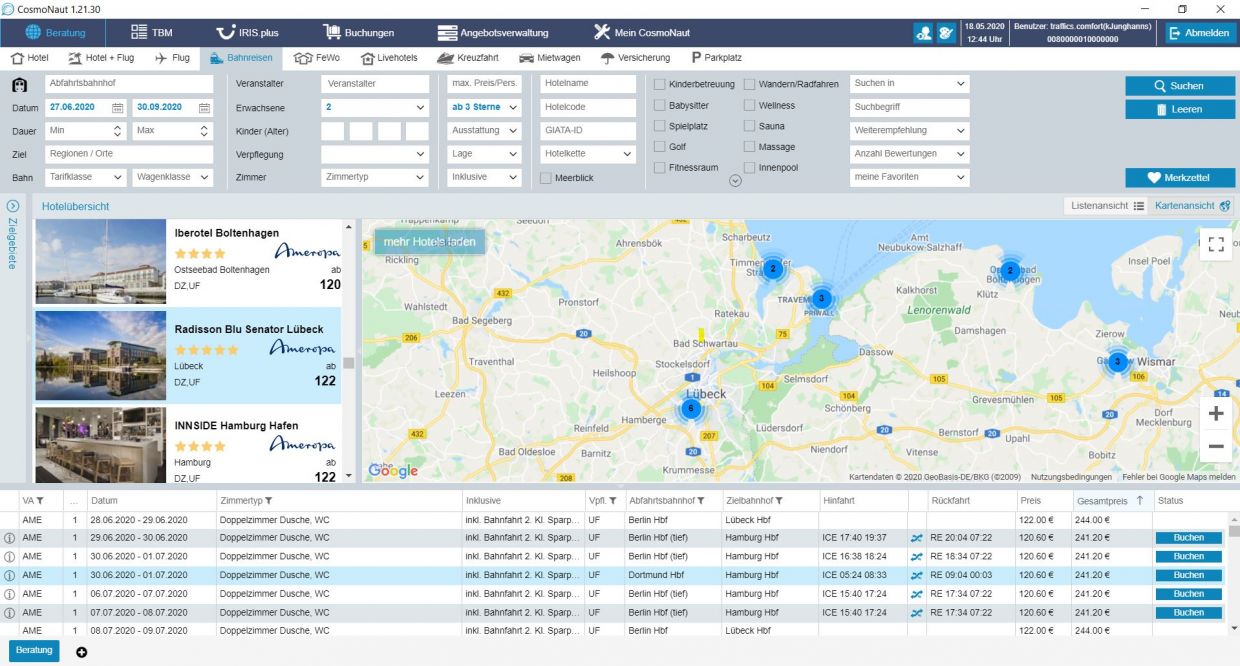Screen dimensions: 1240x666
Task: Select Radisson Blu Senator Lübeck thumbnail
Action: pyautogui.click(x=100, y=355)
